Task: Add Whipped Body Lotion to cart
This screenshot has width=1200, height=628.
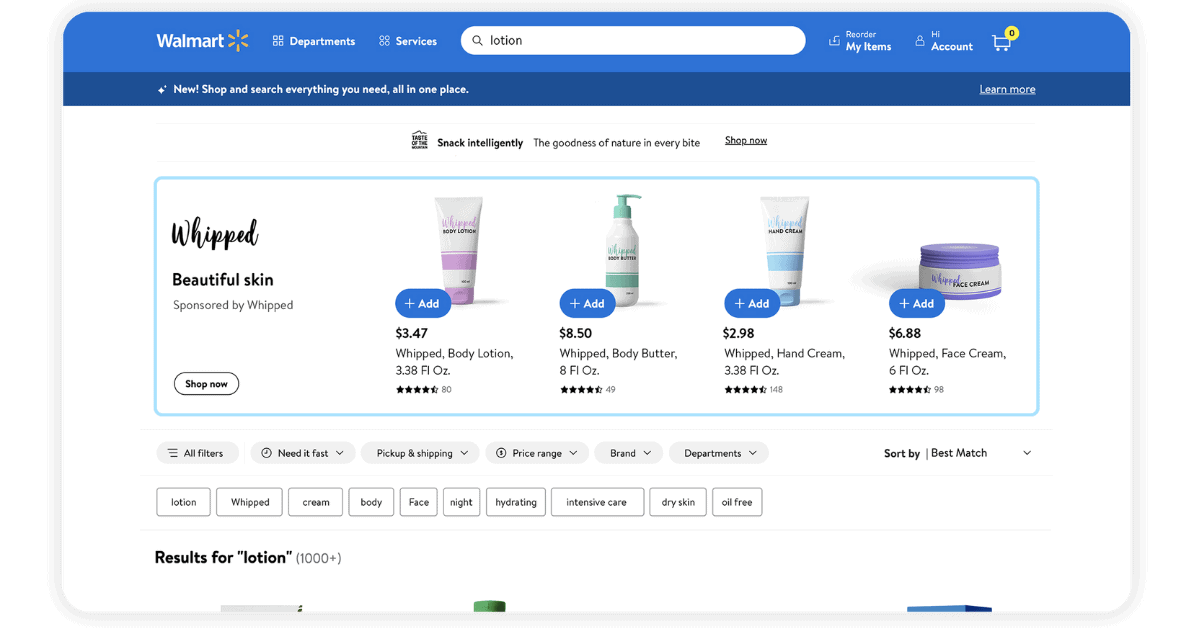Action: (x=423, y=303)
